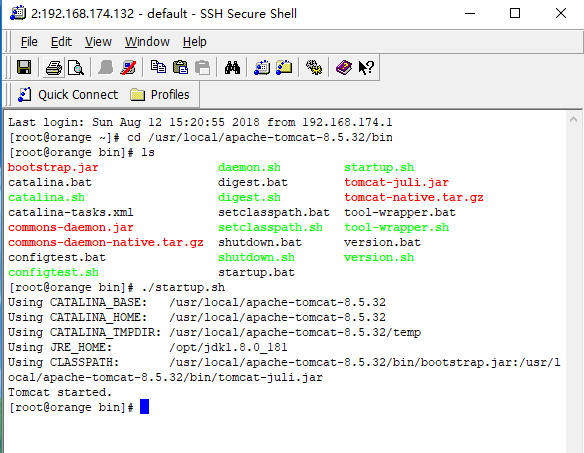Open the Profiles folder button
This screenshot has width=584, height=453.
160,95
